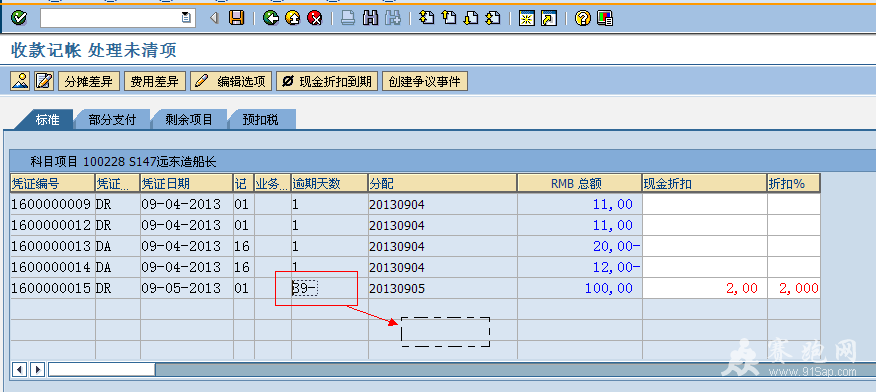Open 编辑选项 with pencil icon
The height and width of the screenshot is (392, 876).
(231, 81)
